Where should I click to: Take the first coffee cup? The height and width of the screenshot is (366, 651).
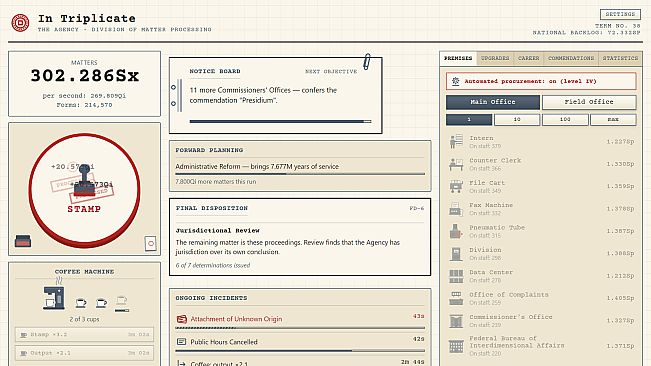(x=81, y=303)
